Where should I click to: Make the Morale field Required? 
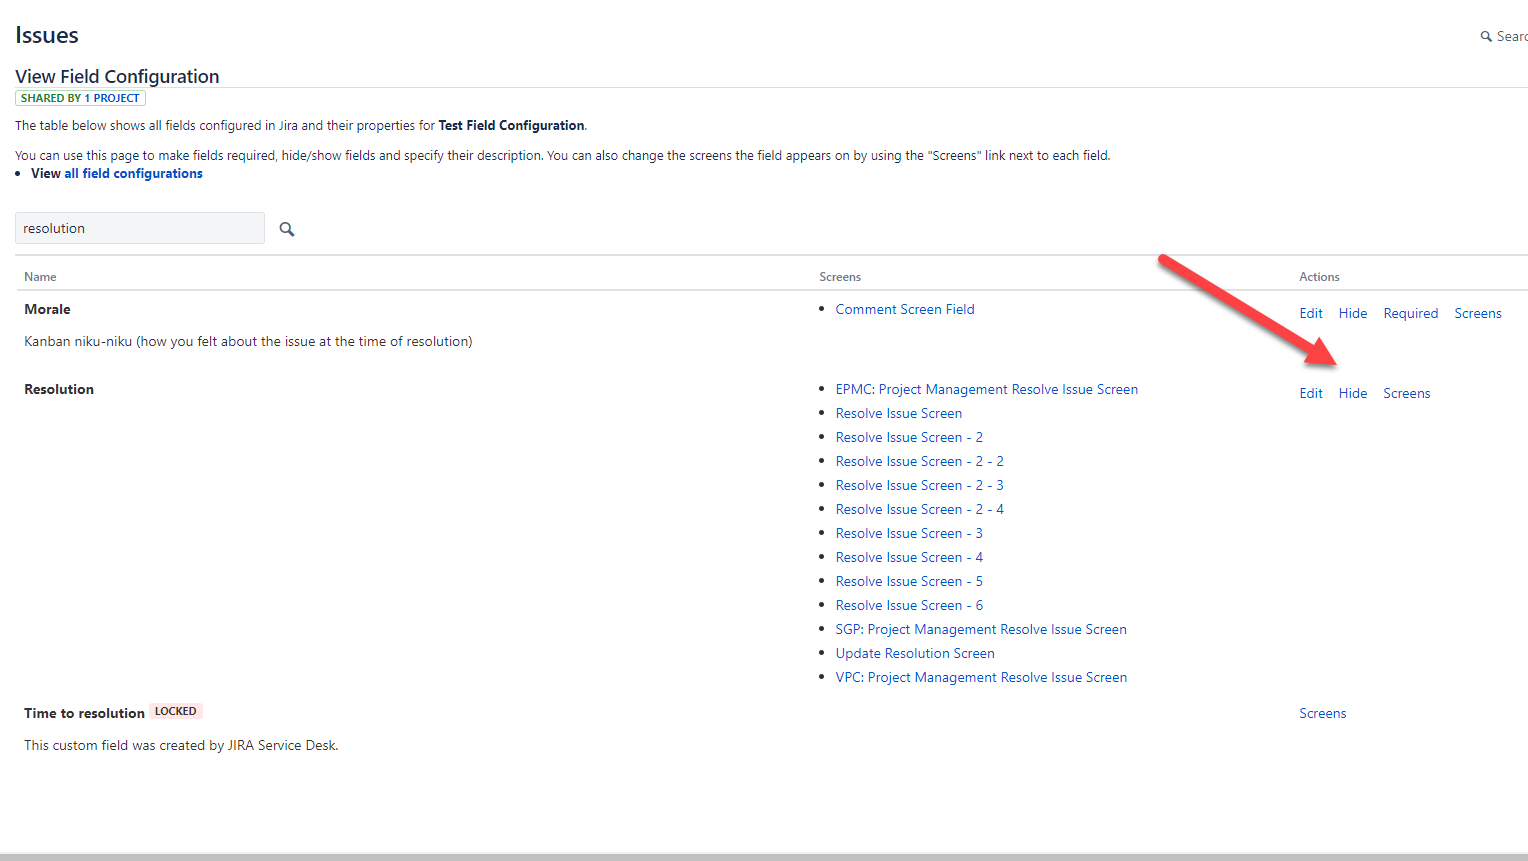tap(1410, 312)
